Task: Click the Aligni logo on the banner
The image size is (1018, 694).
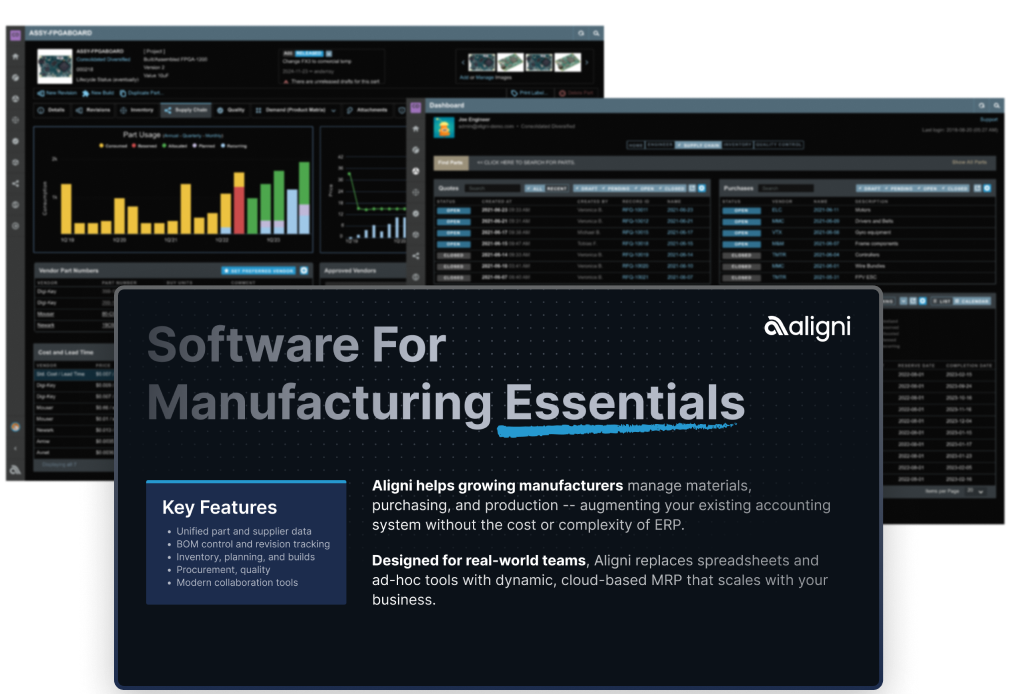Action: pyautogui.click(x=807, y=327)
